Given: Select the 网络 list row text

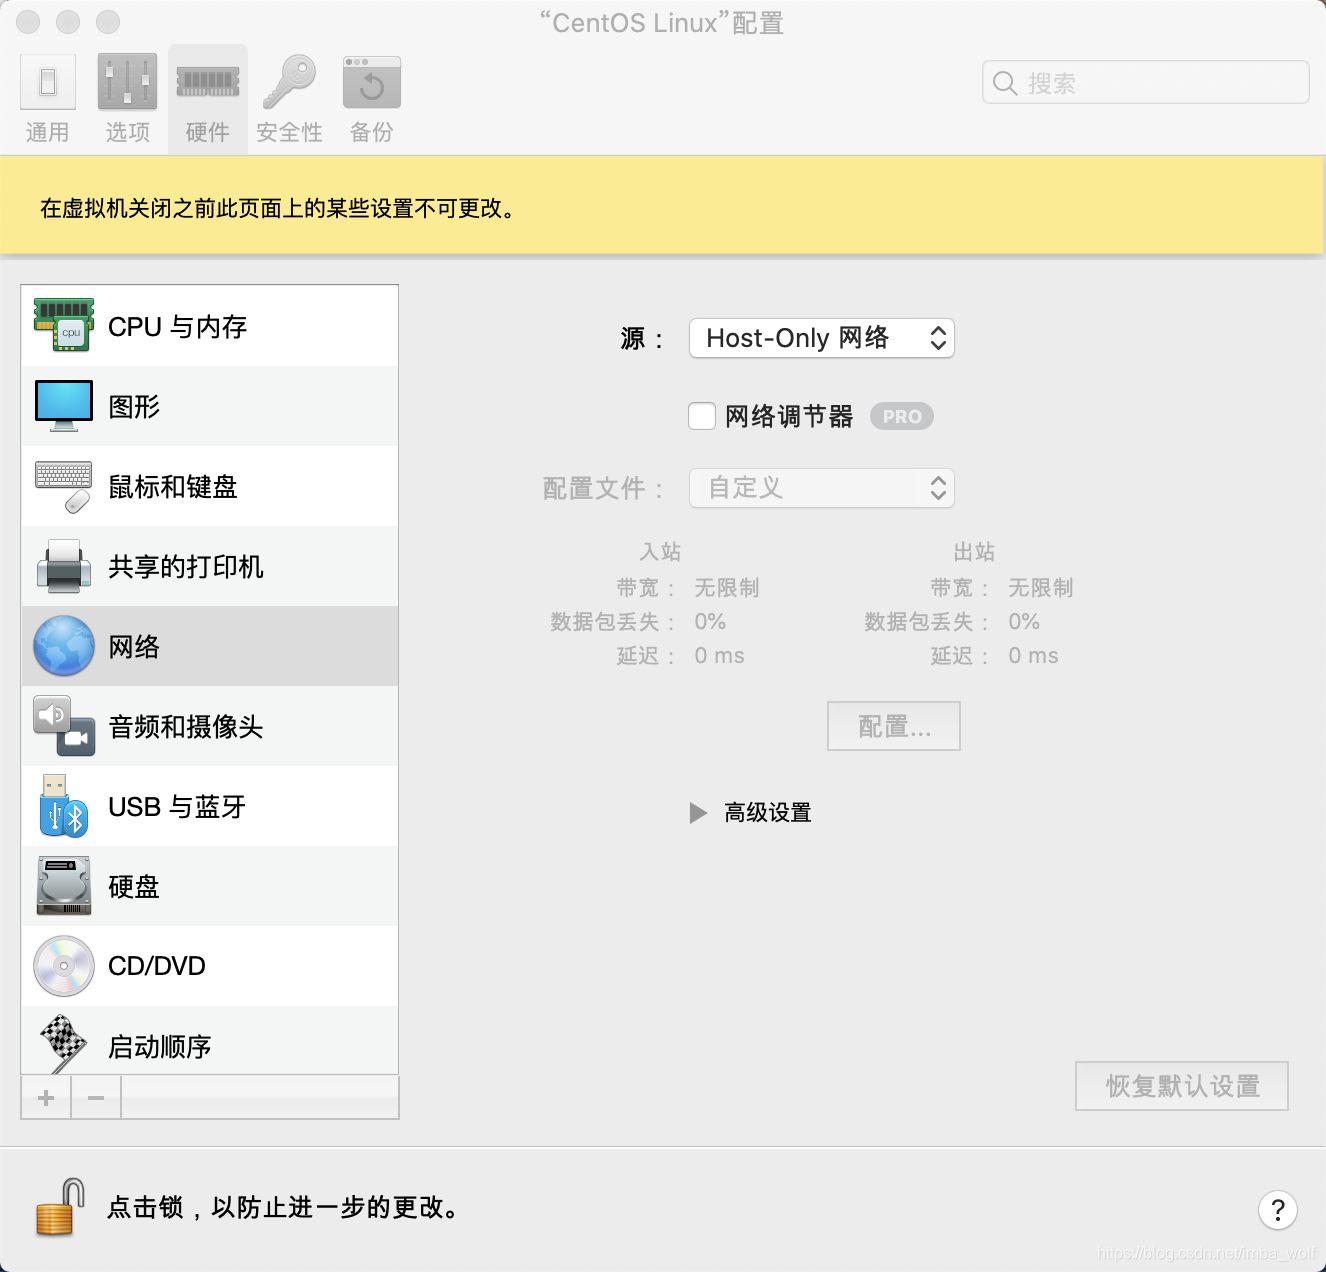Looking at the screenshot, I should (134, 647).
